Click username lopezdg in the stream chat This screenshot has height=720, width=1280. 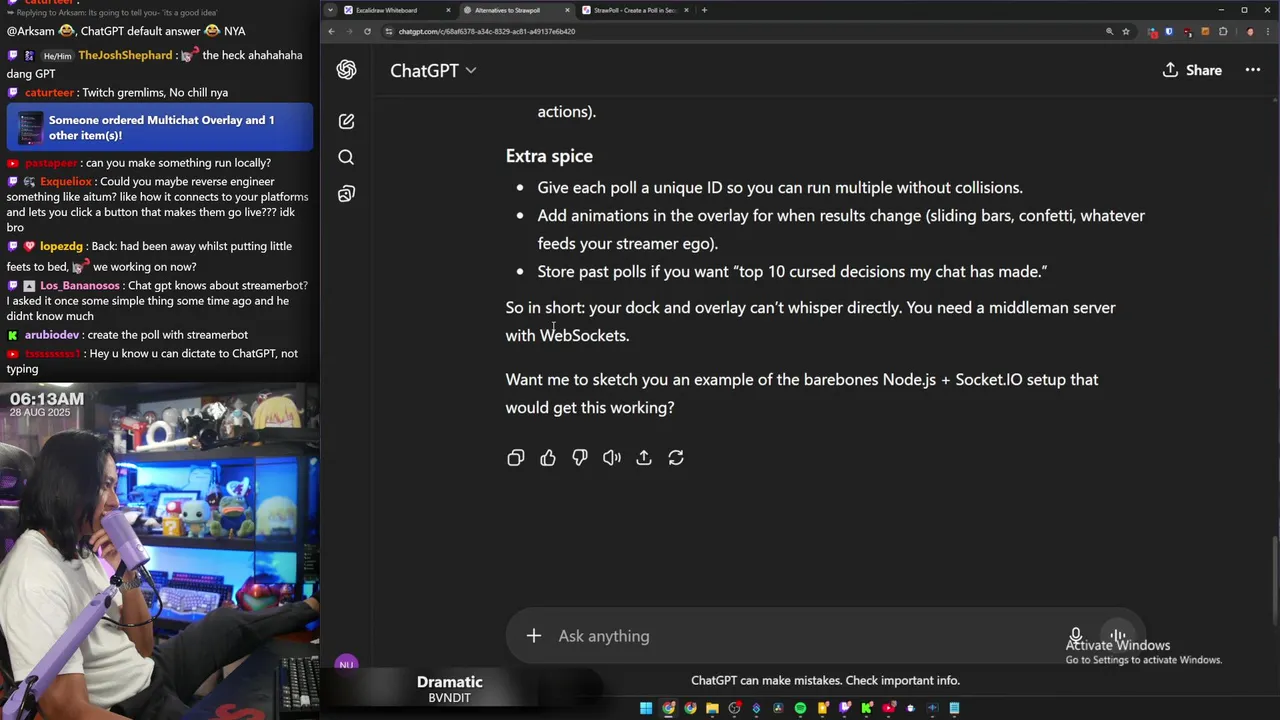(61, 246)
